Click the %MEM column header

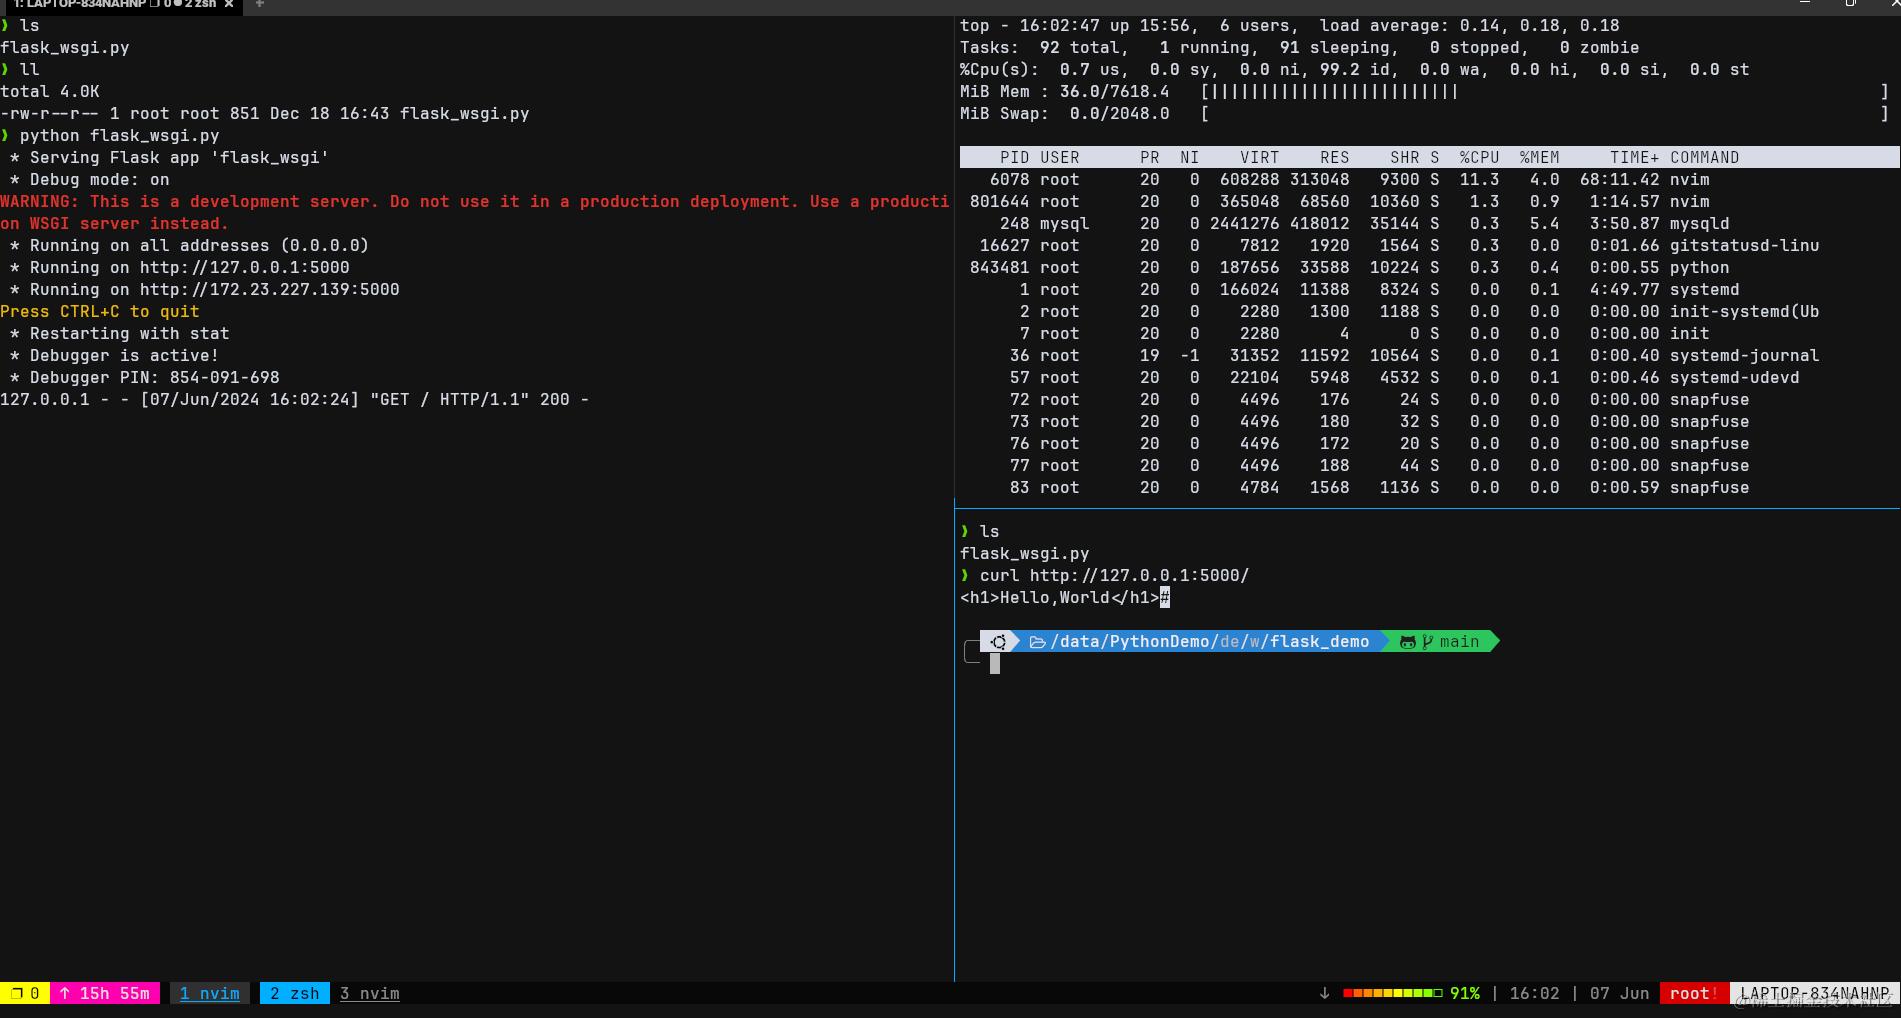coord(1539,157)
